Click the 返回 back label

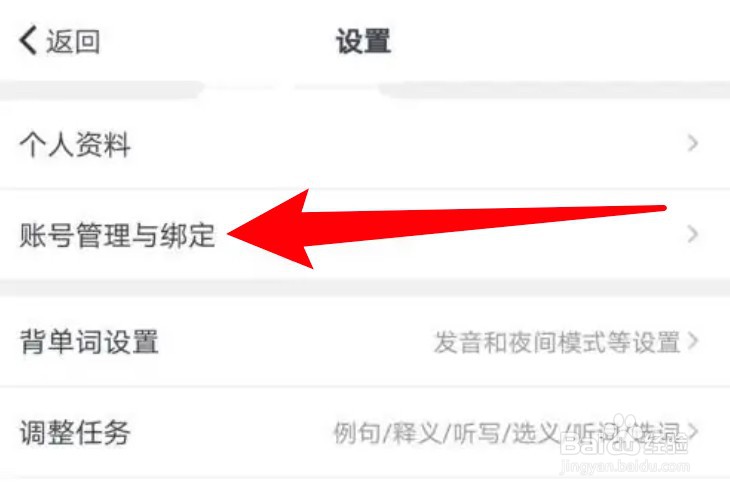[x=73, y=41]
